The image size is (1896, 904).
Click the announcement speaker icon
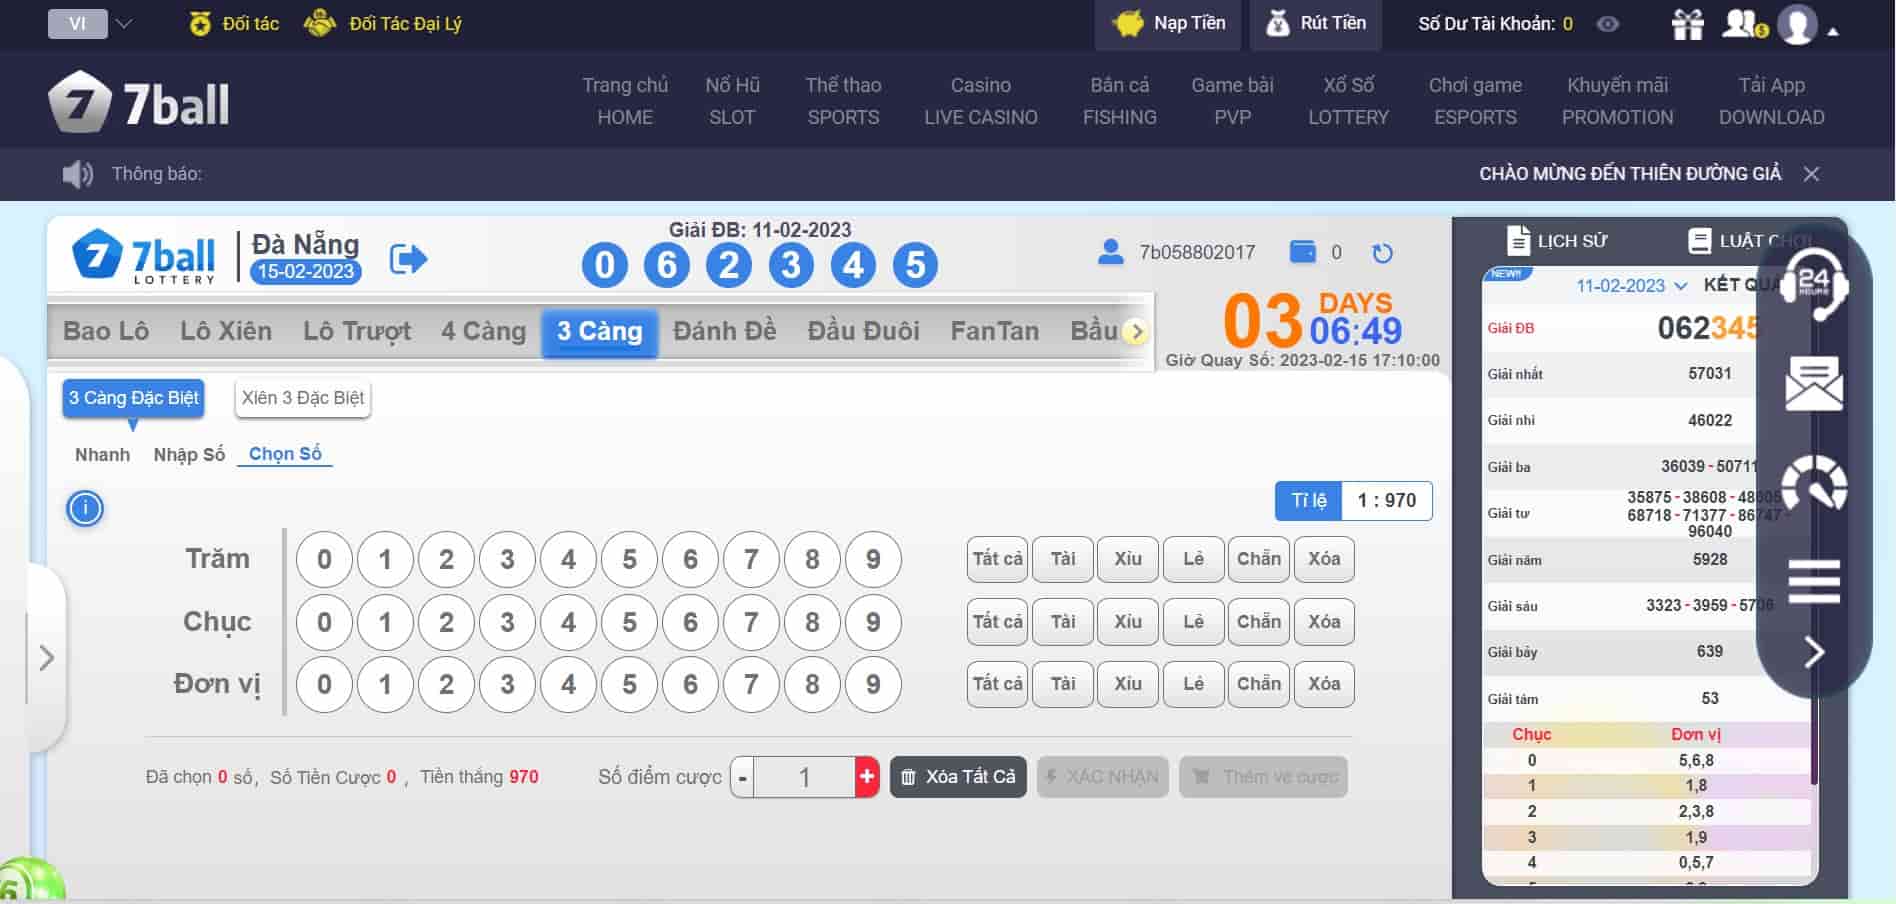point(75,173)
